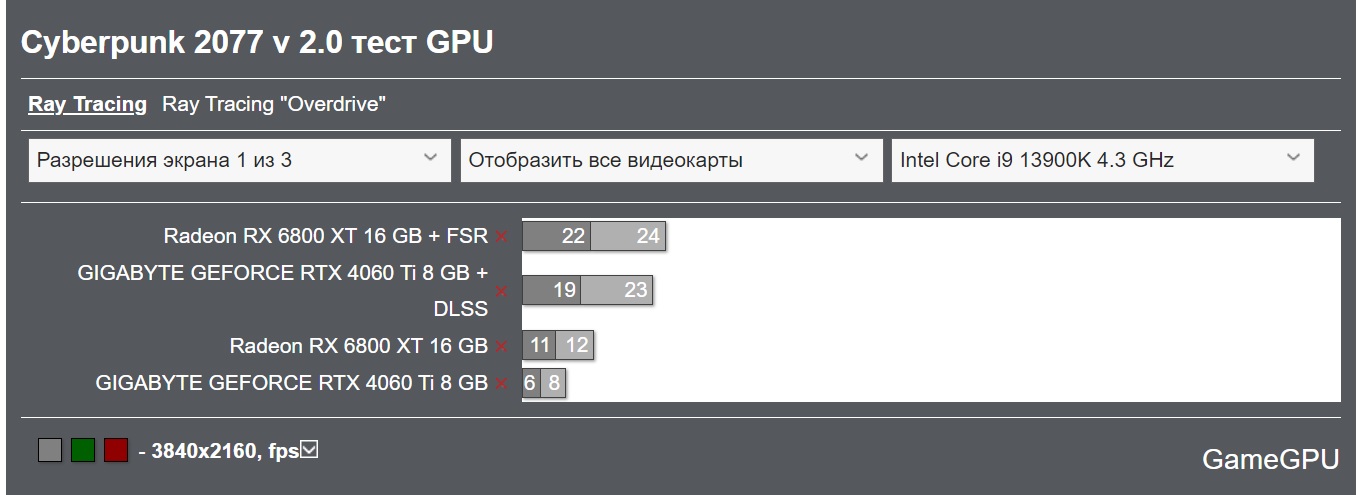Screen dimensions: 1359x495
Task: Remove Radeon RX 6800 XT + FSR row
Action: point(502,237)
